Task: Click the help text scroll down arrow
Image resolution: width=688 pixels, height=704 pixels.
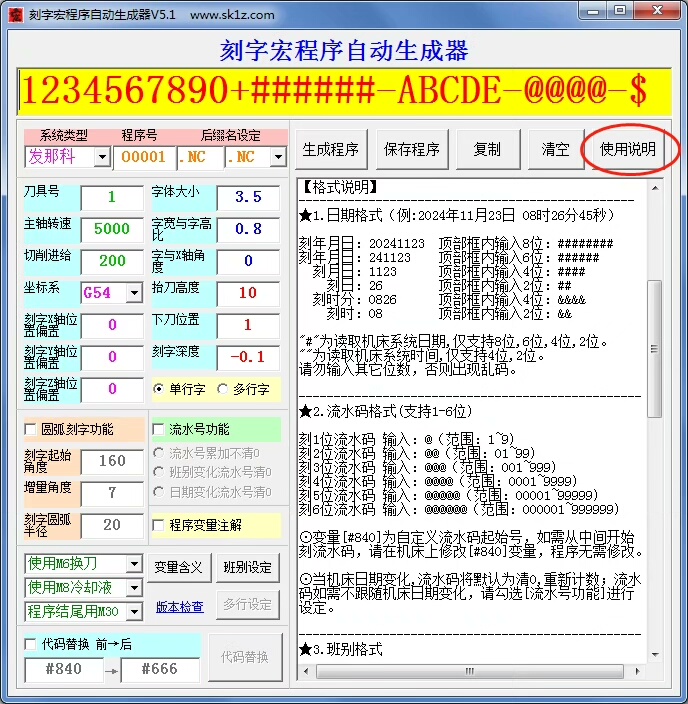Action: pos(655,655)
